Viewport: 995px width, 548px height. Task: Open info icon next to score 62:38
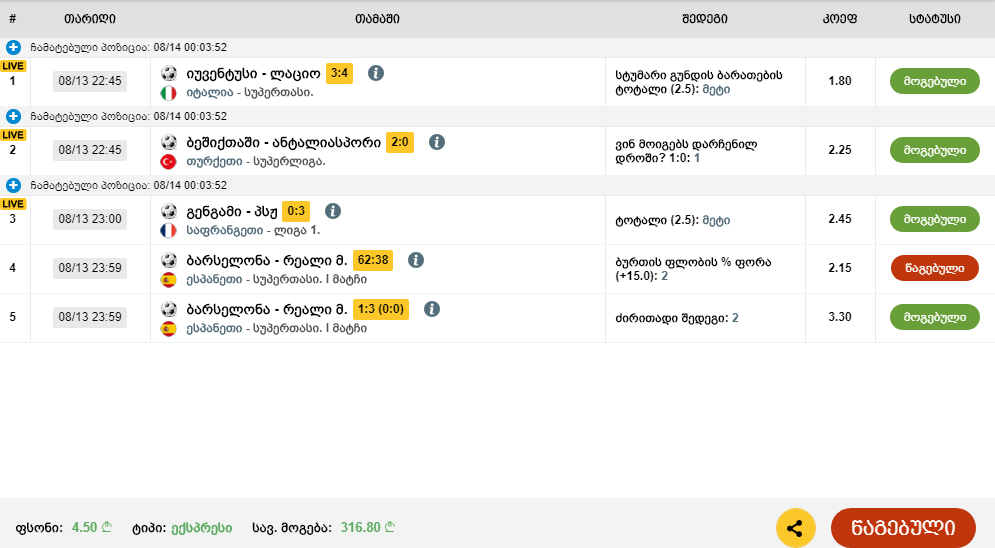[x=416, y=260]
